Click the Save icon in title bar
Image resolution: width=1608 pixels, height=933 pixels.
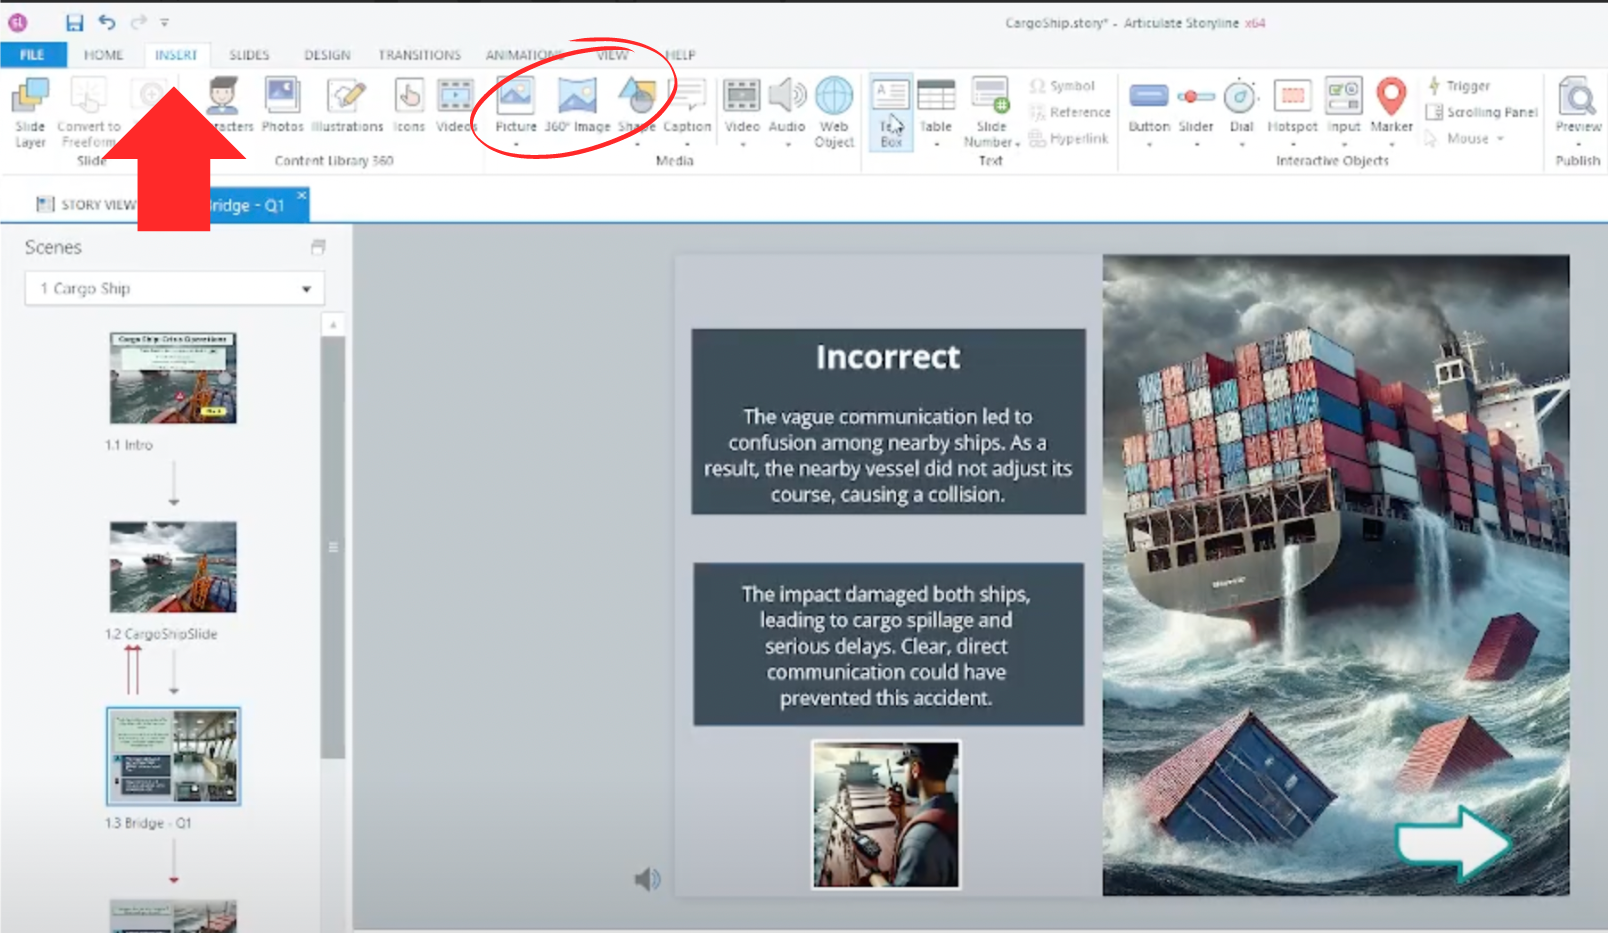point(74,22)
